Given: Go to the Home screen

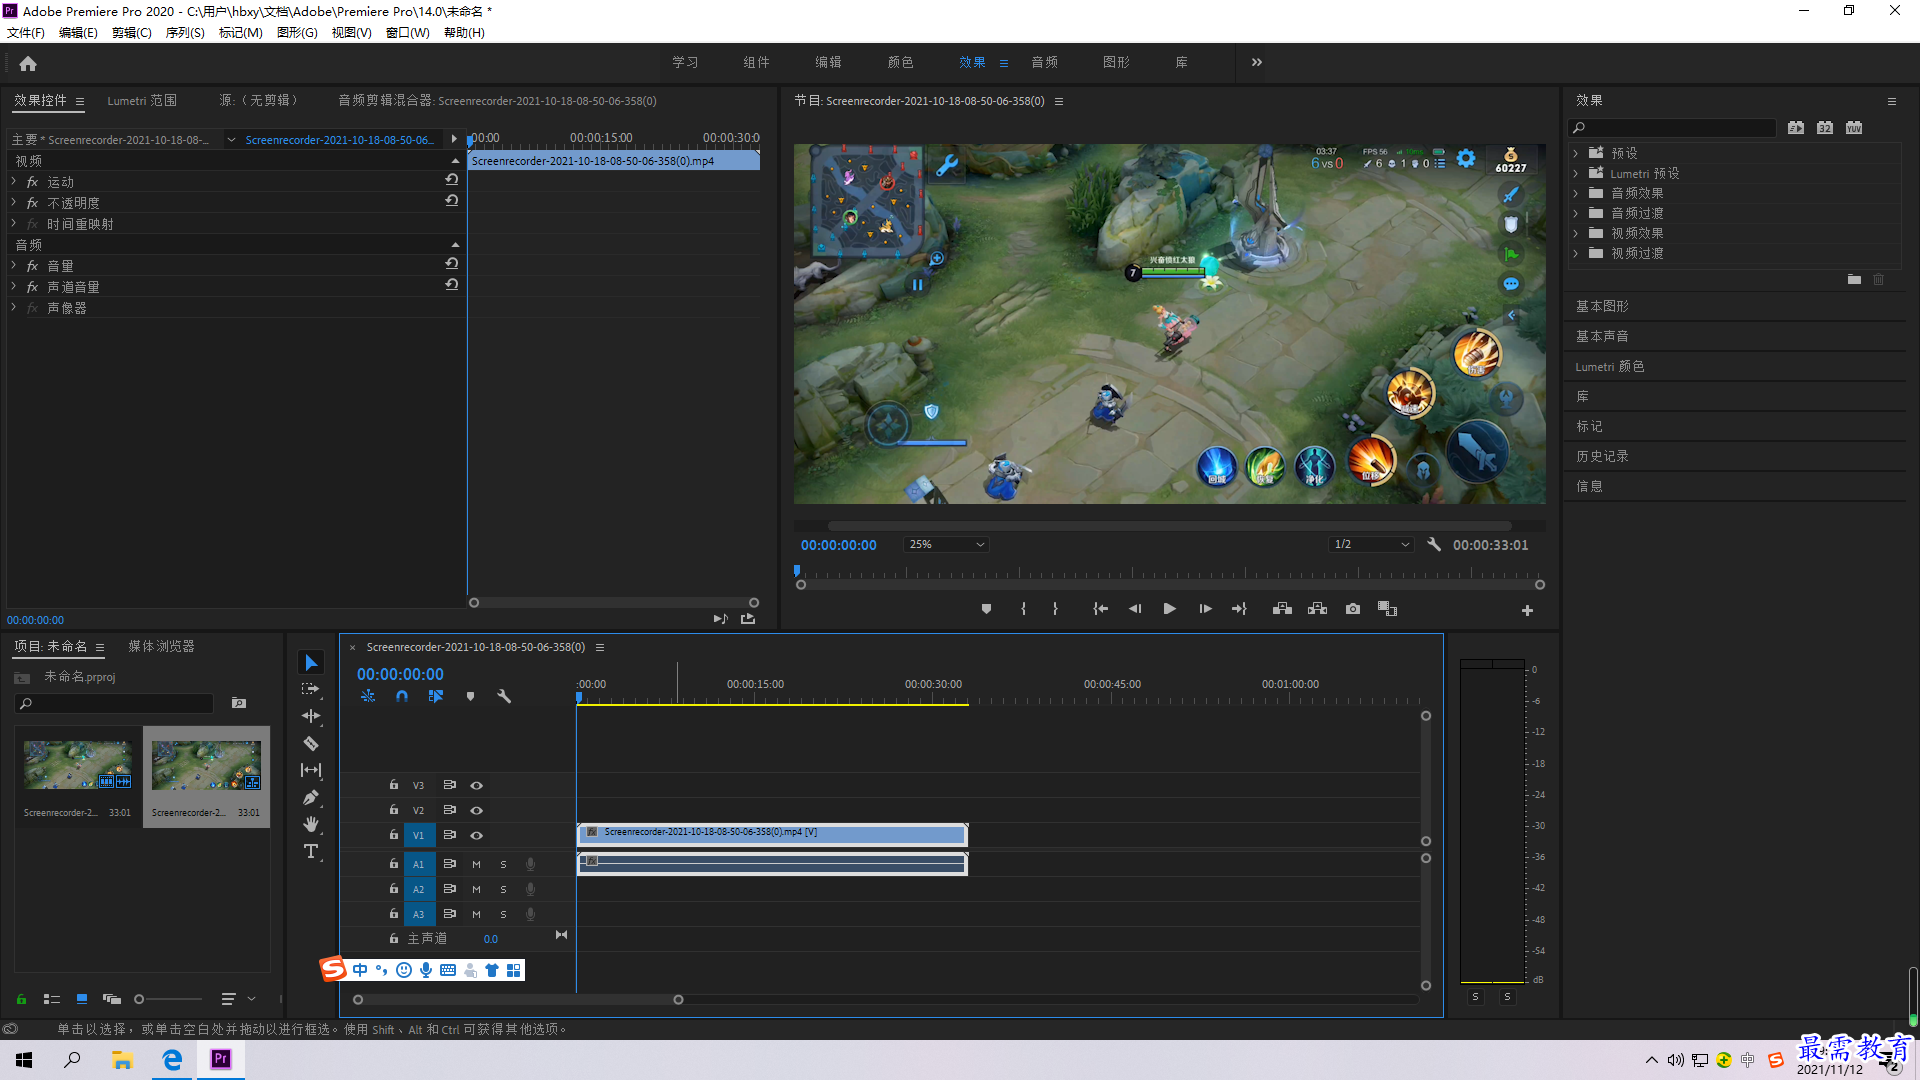Looking at the screenshot, I should coord(28,63).
